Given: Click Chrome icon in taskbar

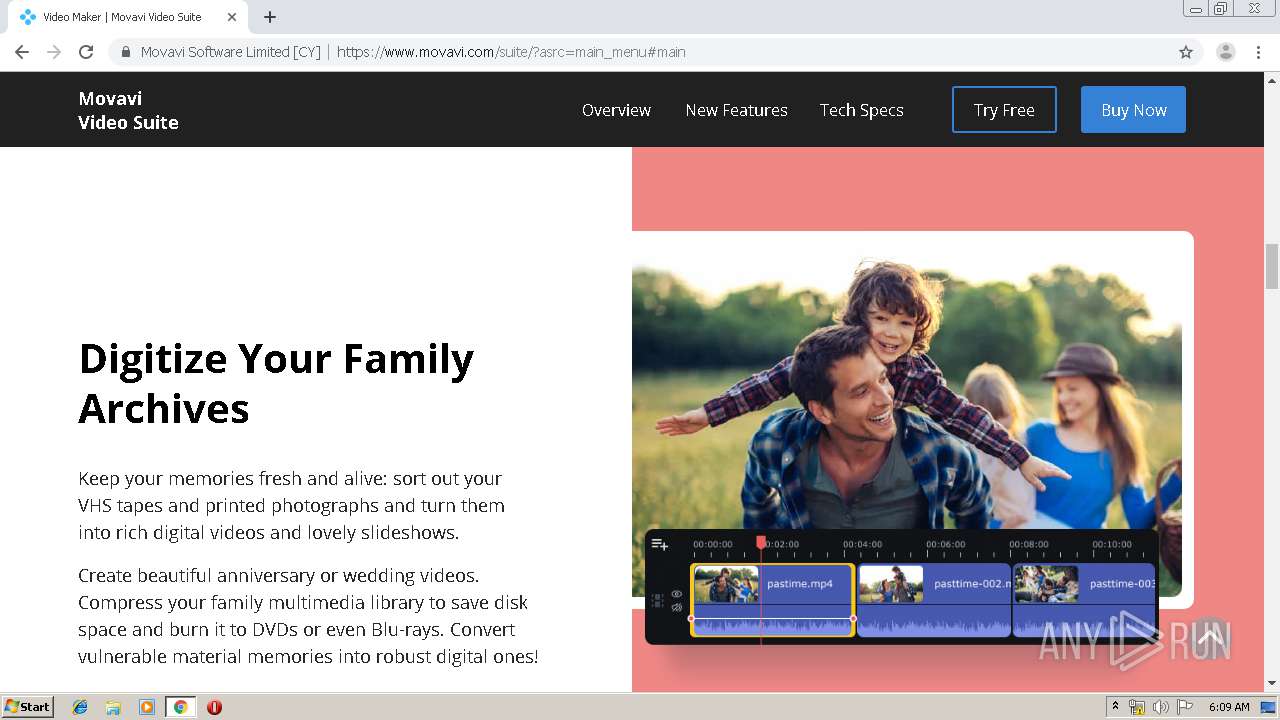Looking at the screenshot, I should 180,707.
